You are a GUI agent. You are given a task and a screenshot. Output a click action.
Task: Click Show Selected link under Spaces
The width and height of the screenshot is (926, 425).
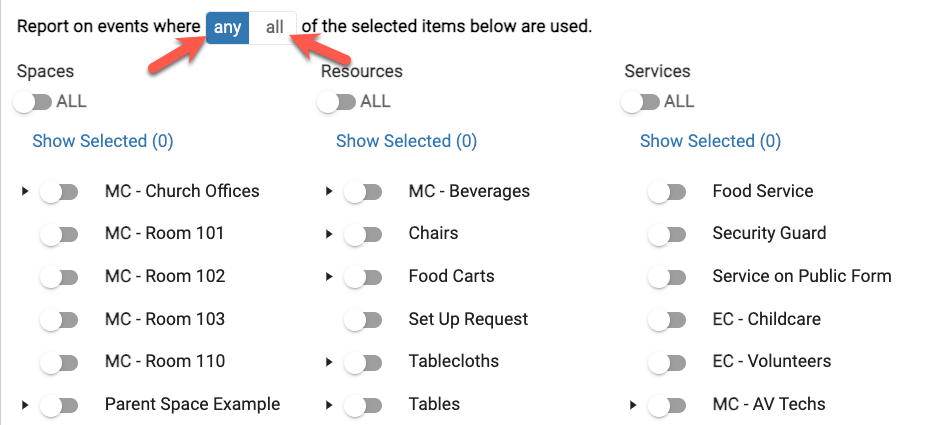coord(102,141)
